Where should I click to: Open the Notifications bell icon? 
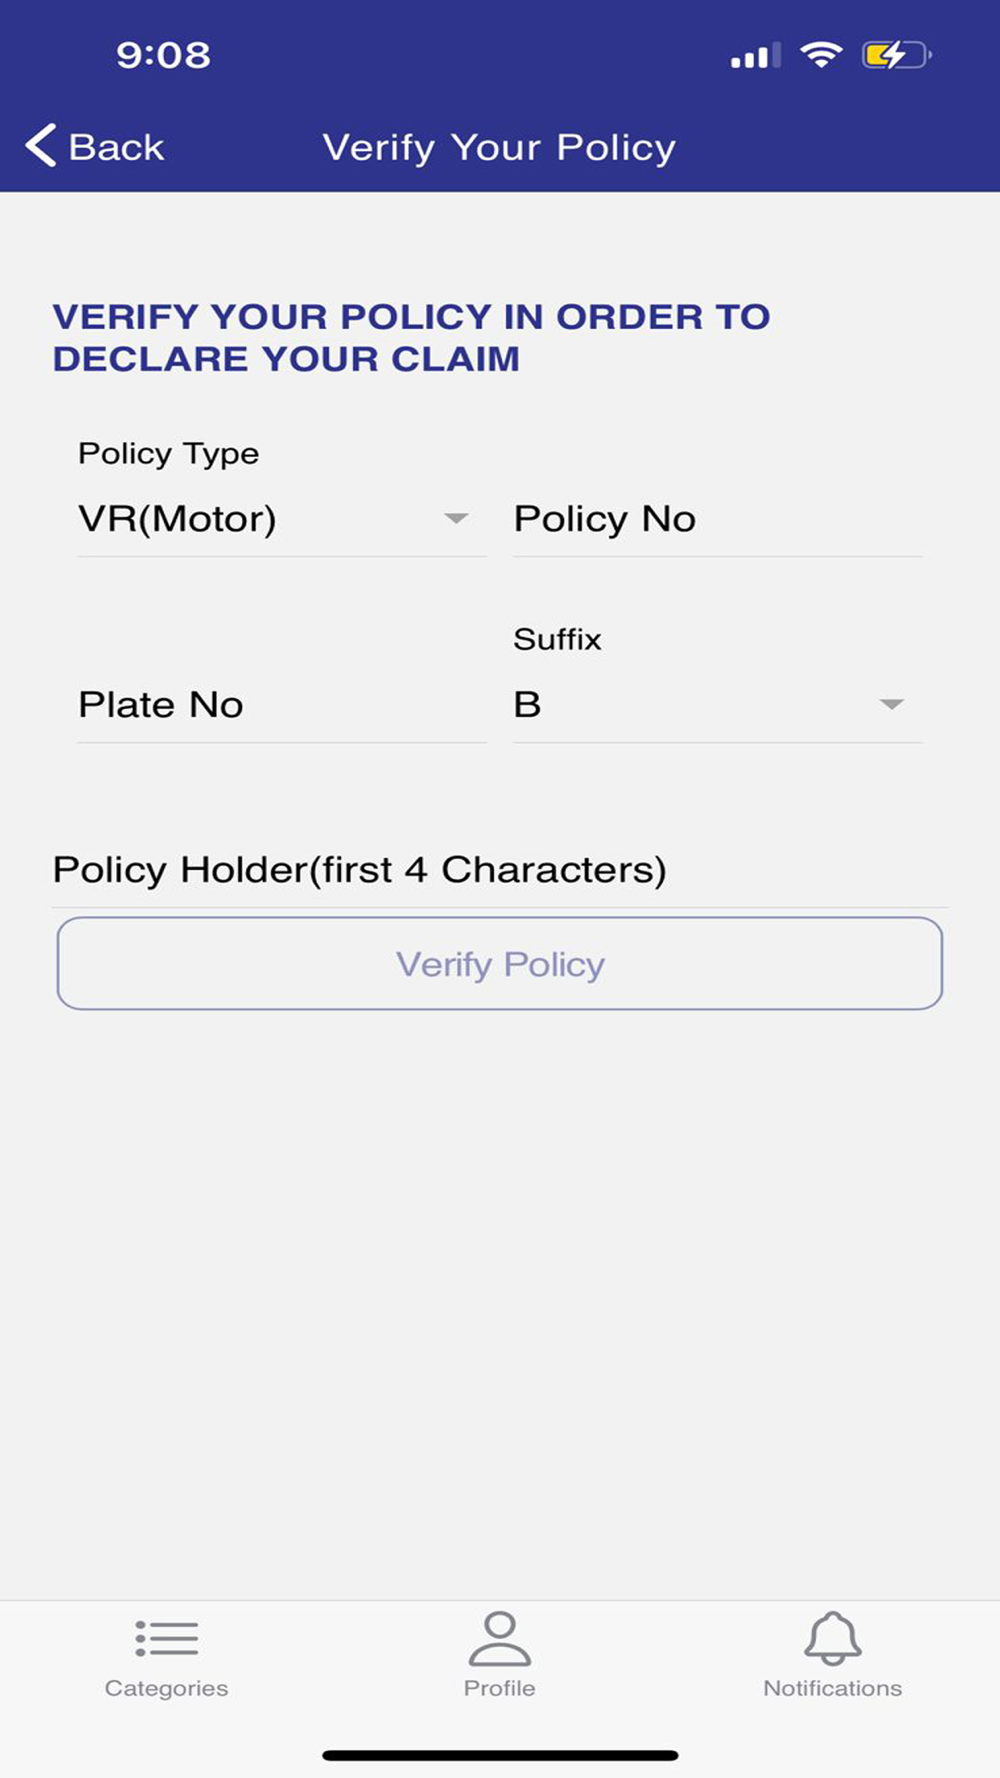click(x=833, y=1638)
